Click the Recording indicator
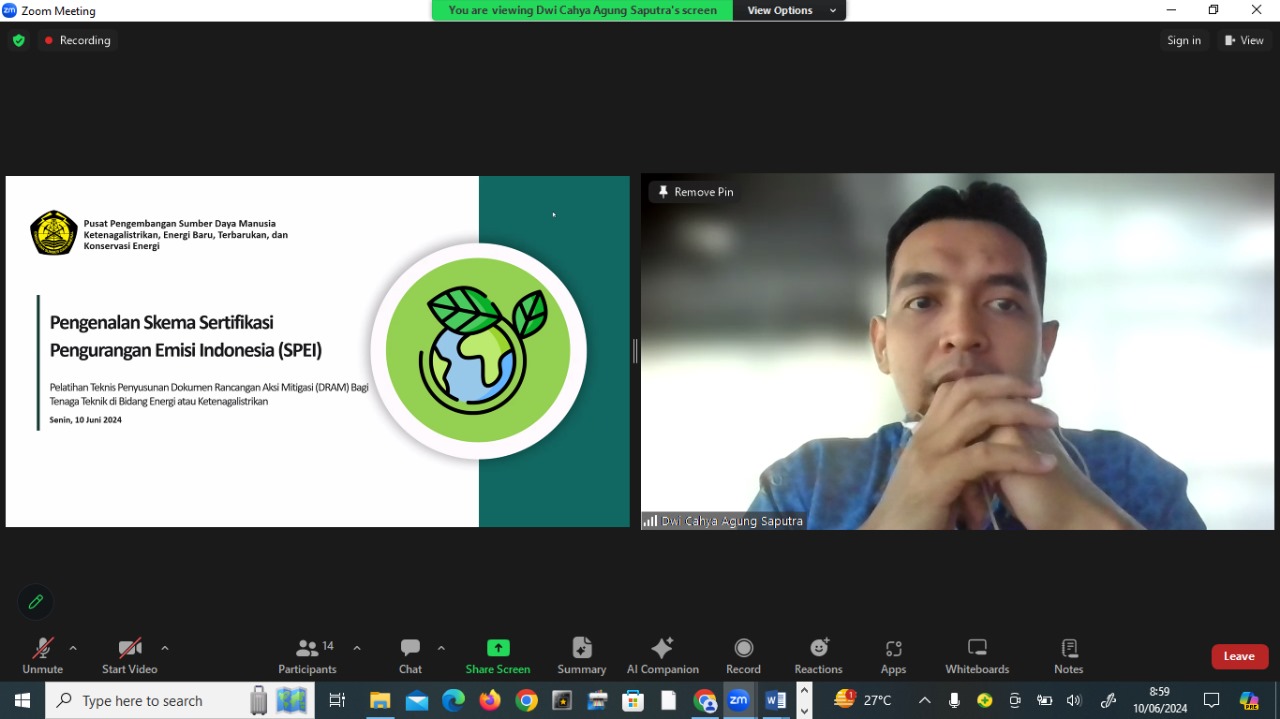The height and width of the screenshot is (719, 1280). [x=77, y=41]
